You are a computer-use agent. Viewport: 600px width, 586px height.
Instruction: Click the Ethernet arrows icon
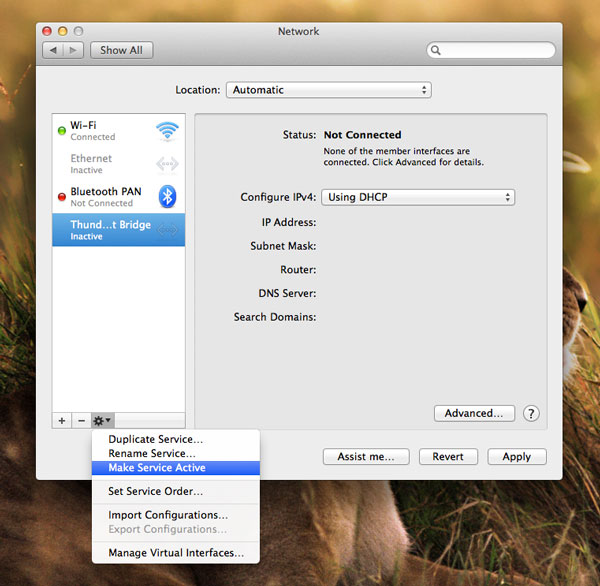tap(167, 164)
